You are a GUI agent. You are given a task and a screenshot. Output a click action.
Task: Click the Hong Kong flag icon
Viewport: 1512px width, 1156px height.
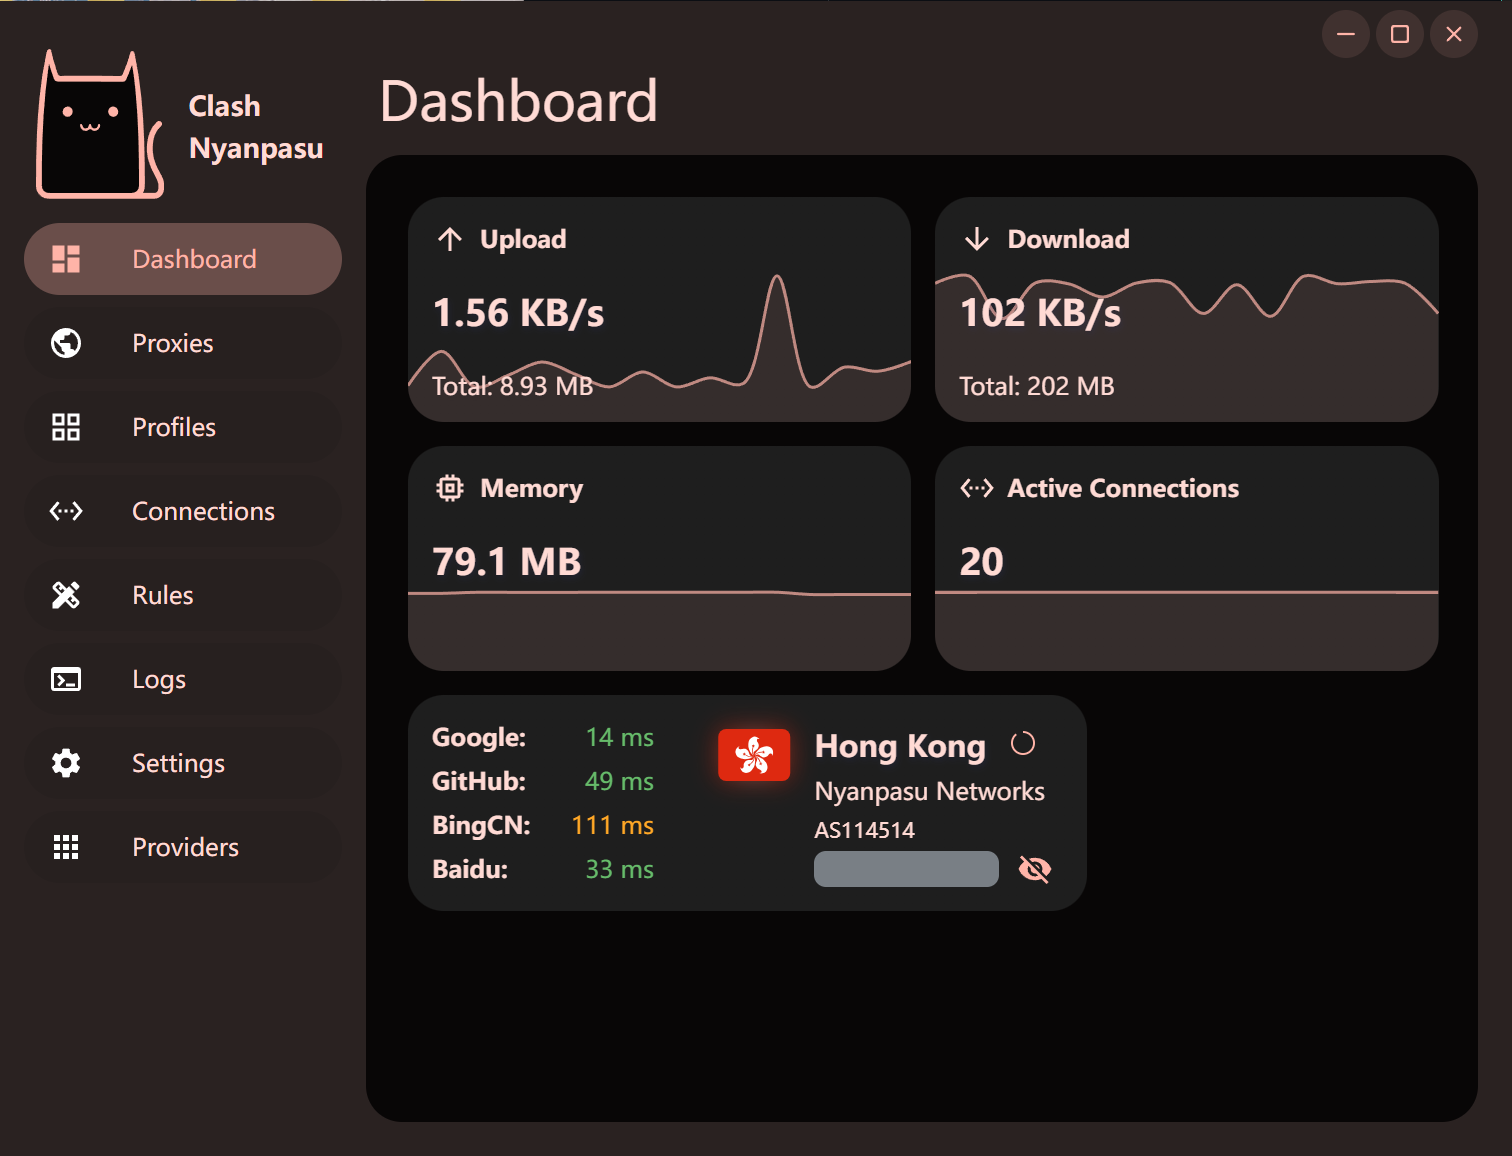[754, 755]
